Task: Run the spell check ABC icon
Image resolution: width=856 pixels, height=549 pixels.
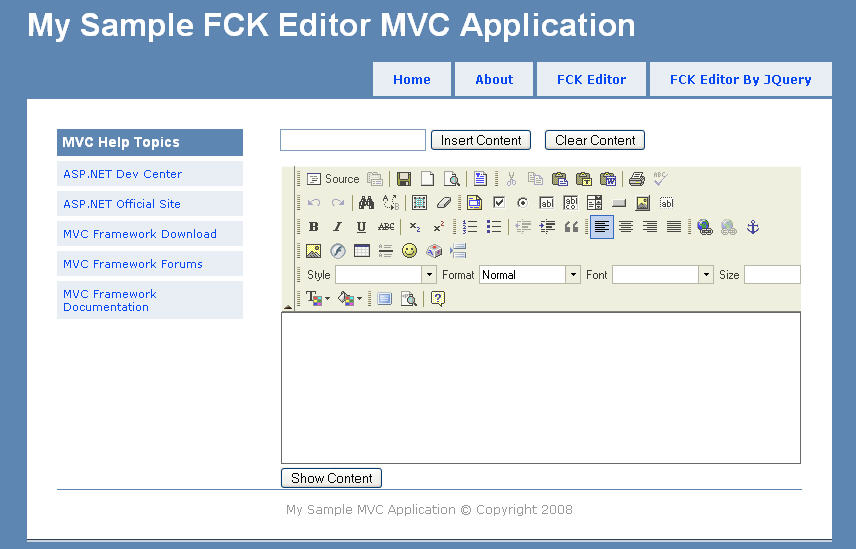Action: point(661,179)
